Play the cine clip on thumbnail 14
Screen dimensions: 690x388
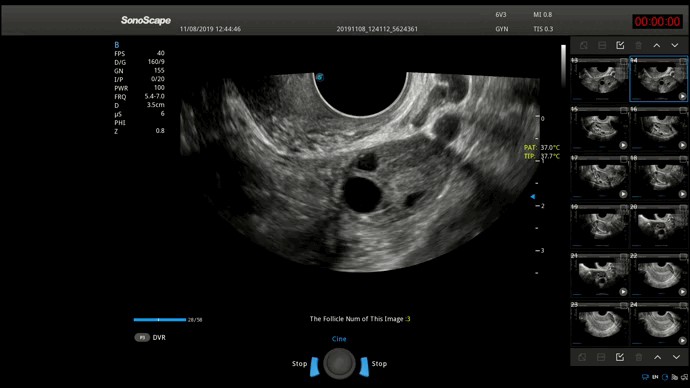[x=682, y=96]
